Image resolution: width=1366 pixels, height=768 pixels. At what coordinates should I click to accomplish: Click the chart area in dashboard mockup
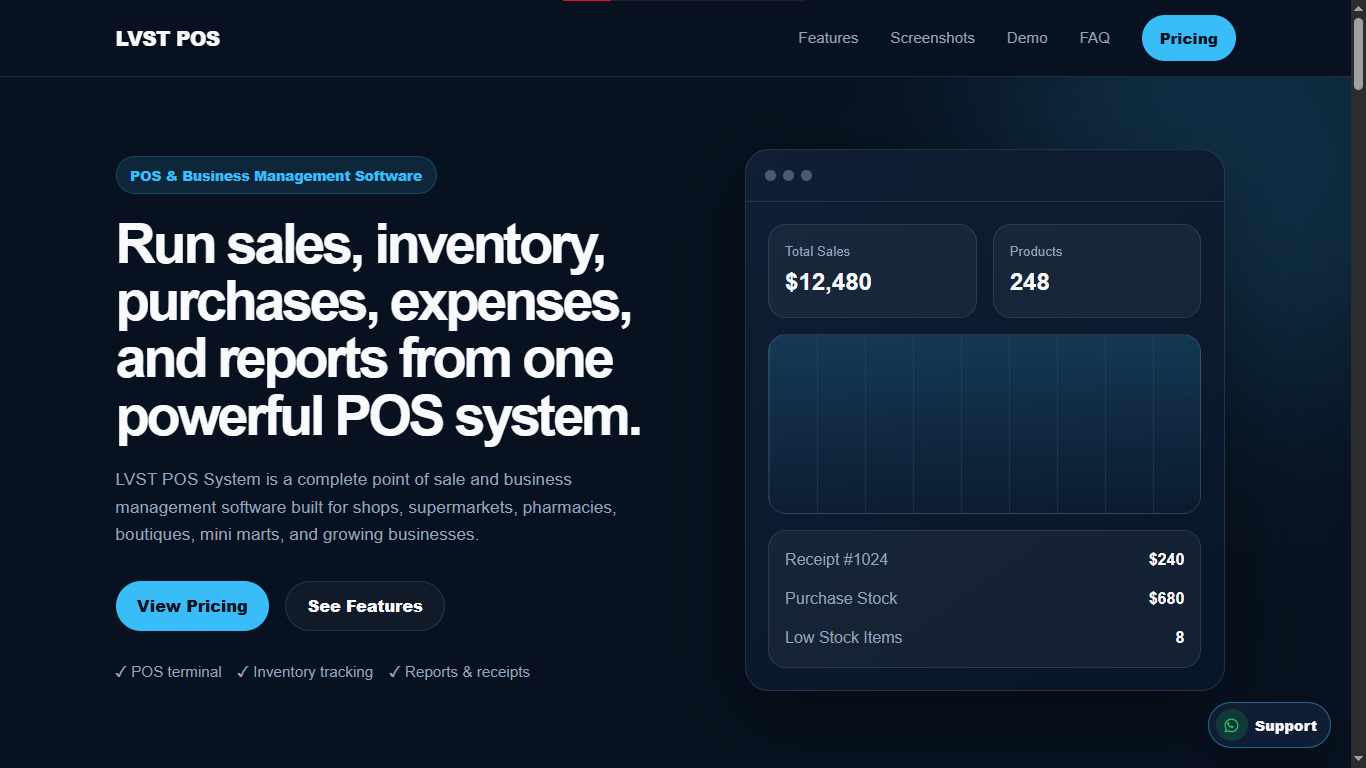(984, 424)
